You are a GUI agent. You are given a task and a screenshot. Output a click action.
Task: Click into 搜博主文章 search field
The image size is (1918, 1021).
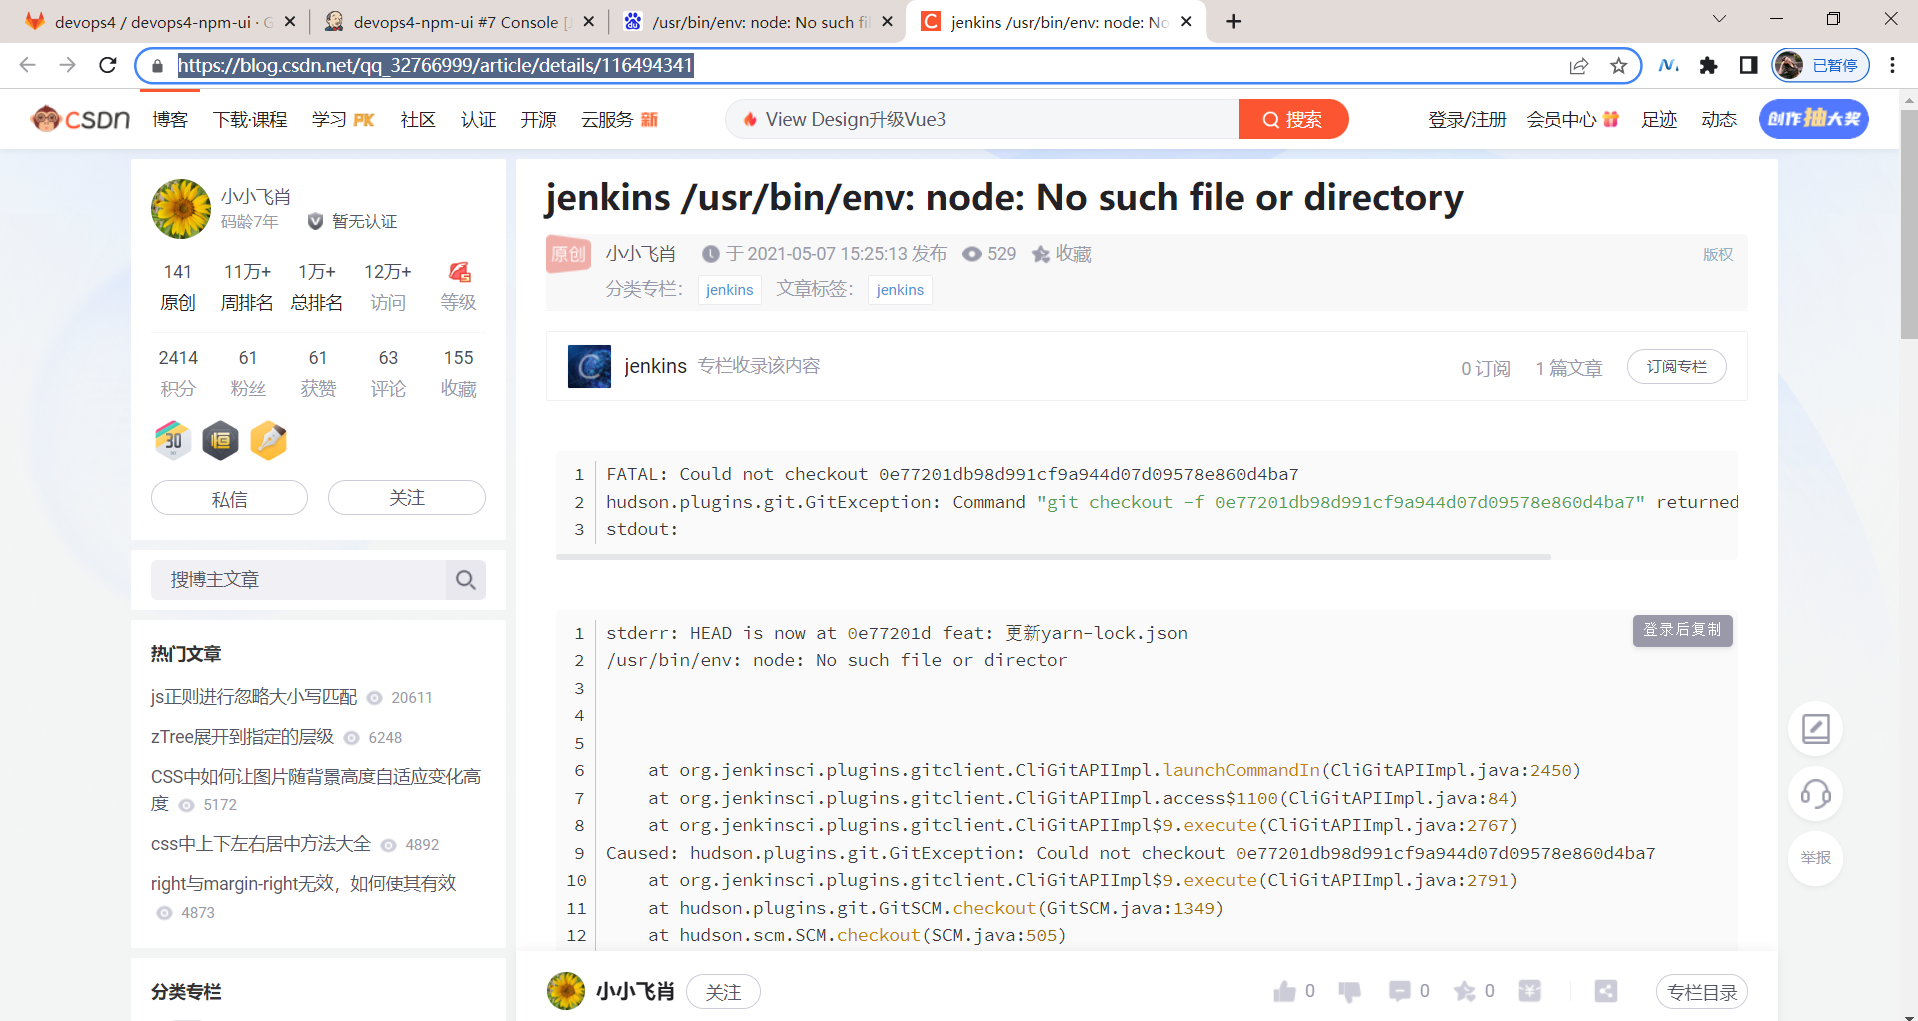pyautogui.click(x=298, y=580)
